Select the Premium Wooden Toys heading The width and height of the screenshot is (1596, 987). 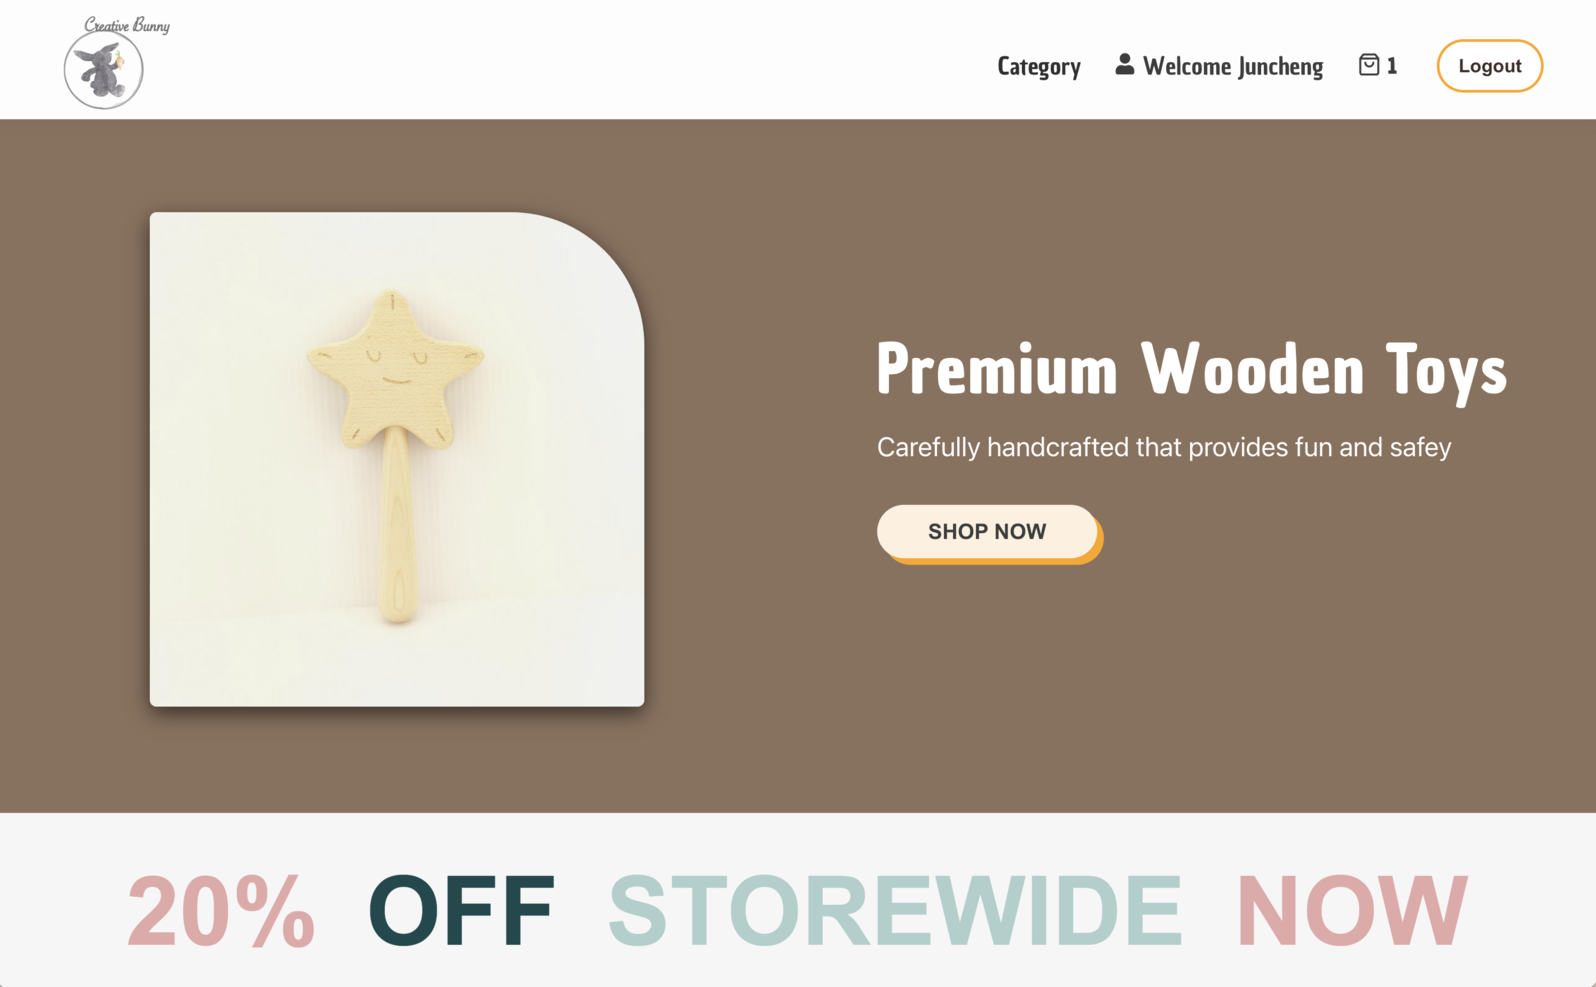pos(1191,369)
